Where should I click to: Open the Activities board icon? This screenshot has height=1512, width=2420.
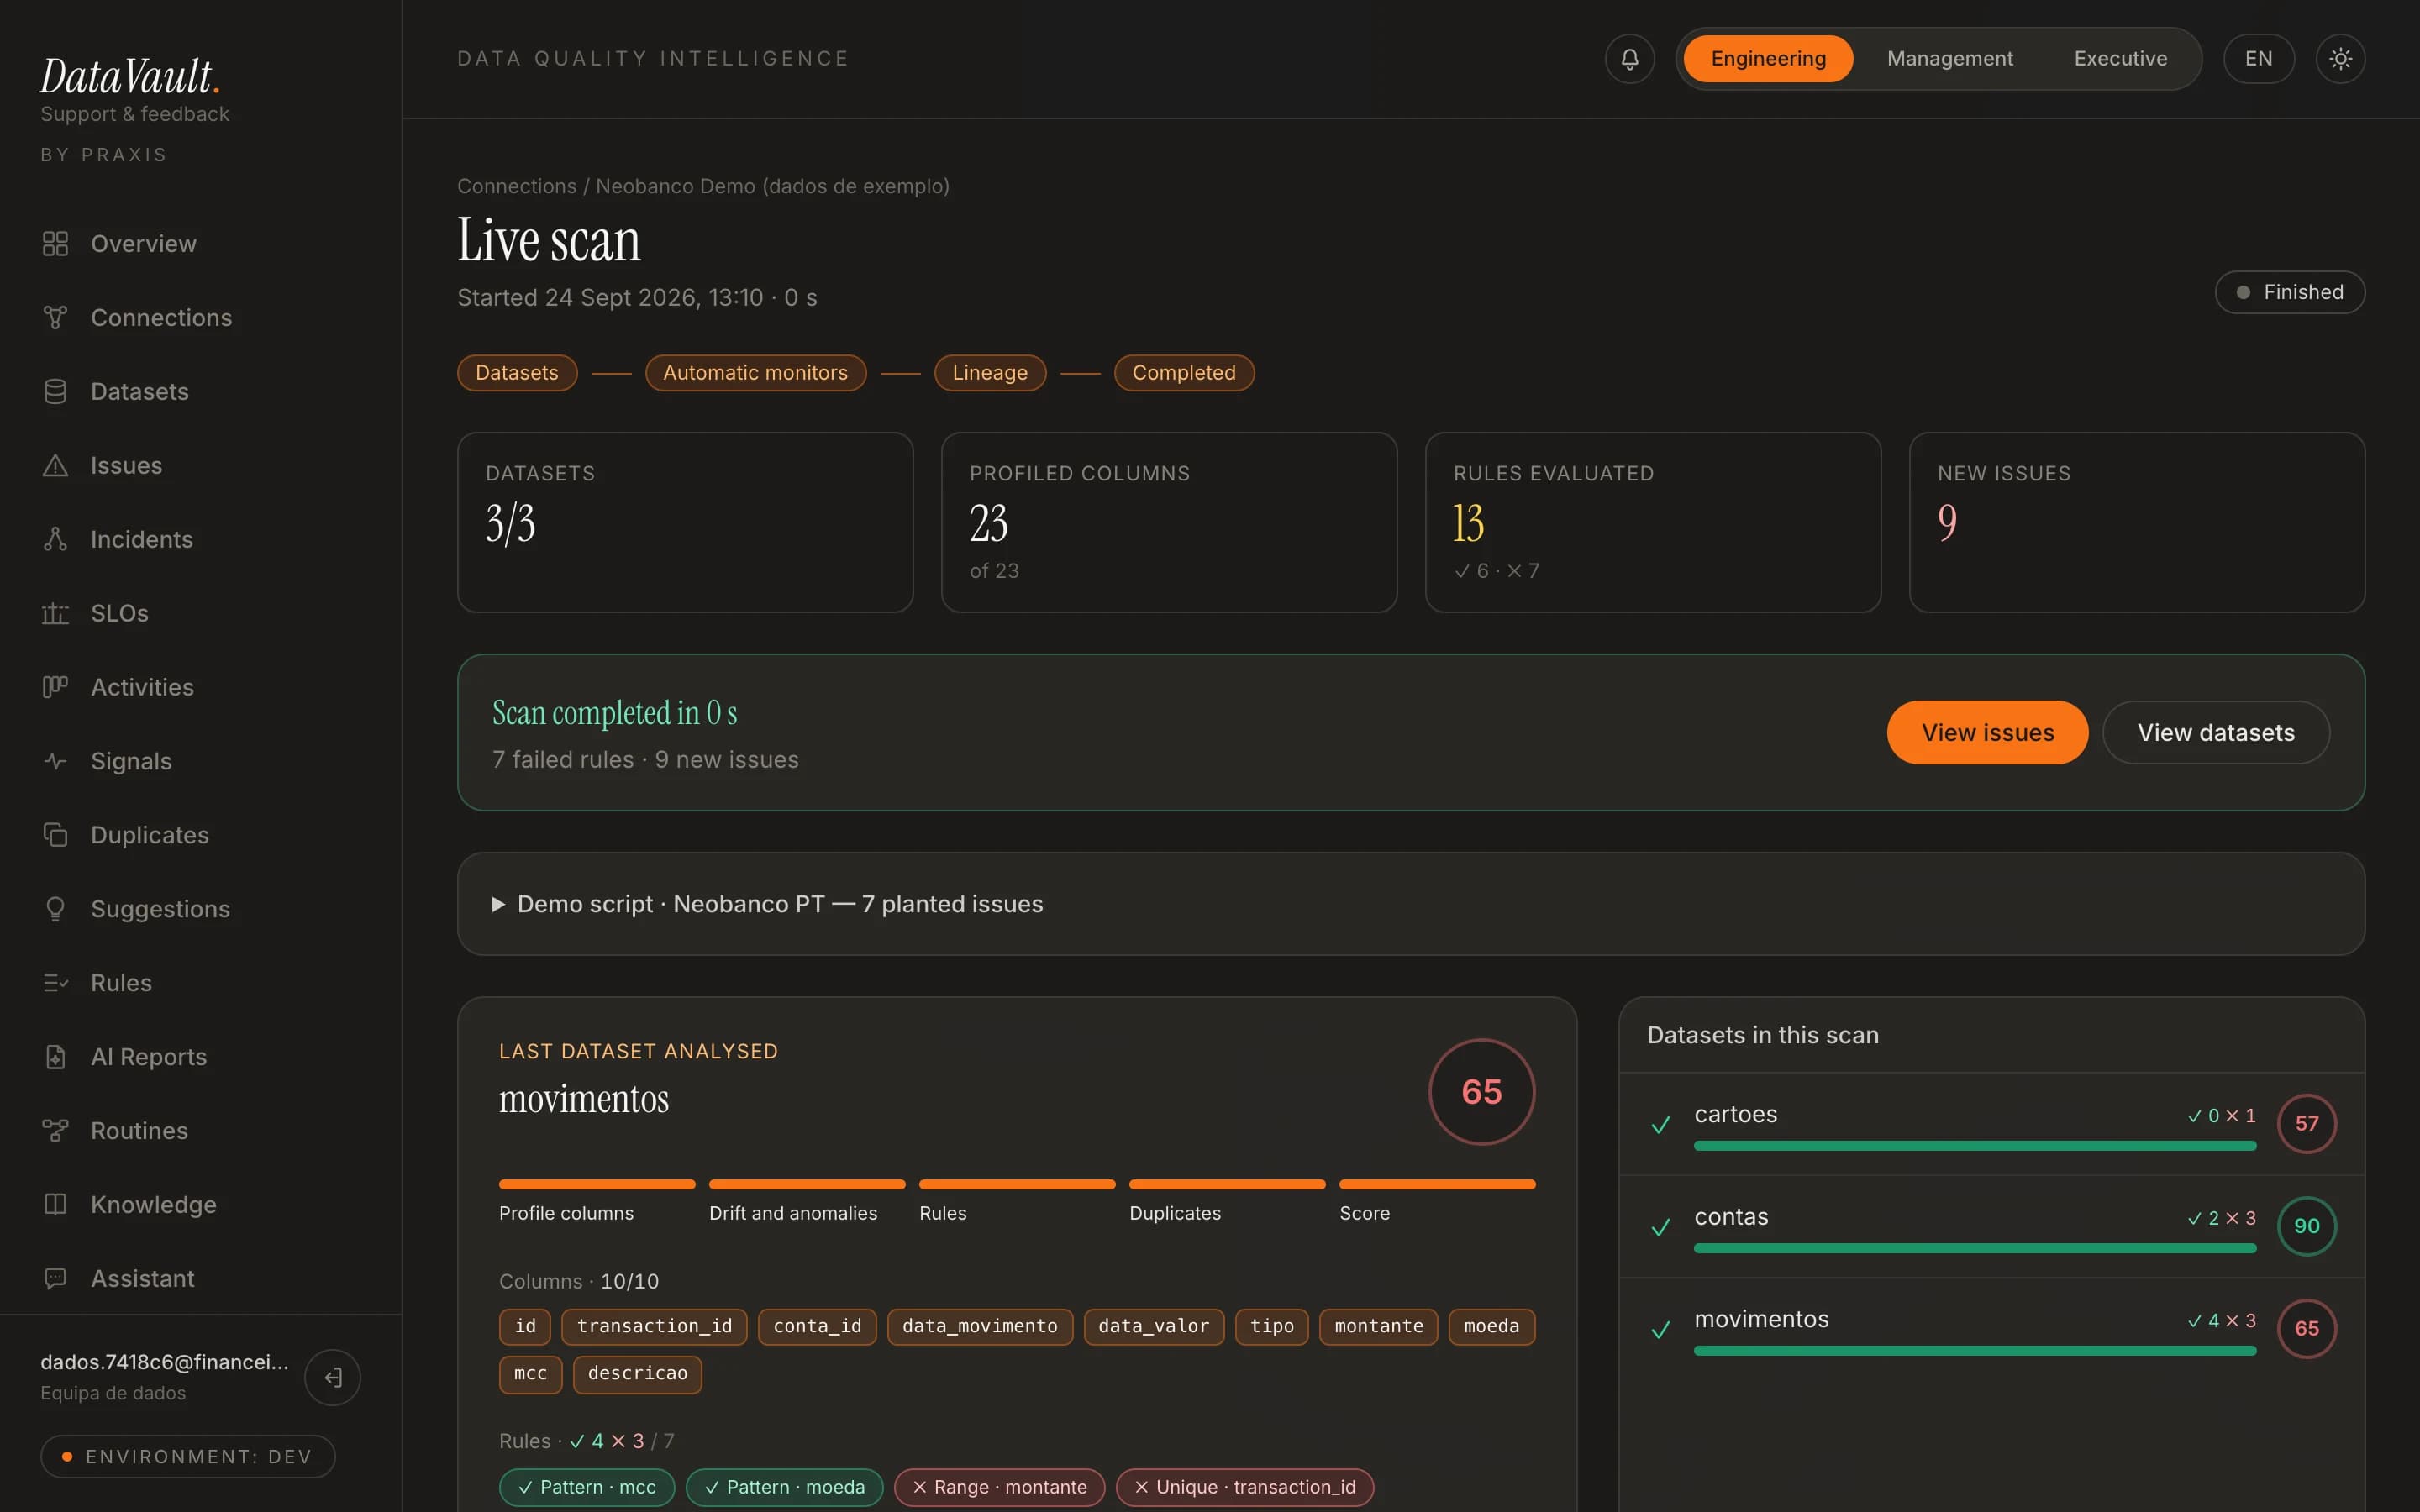tap(55, 688)
